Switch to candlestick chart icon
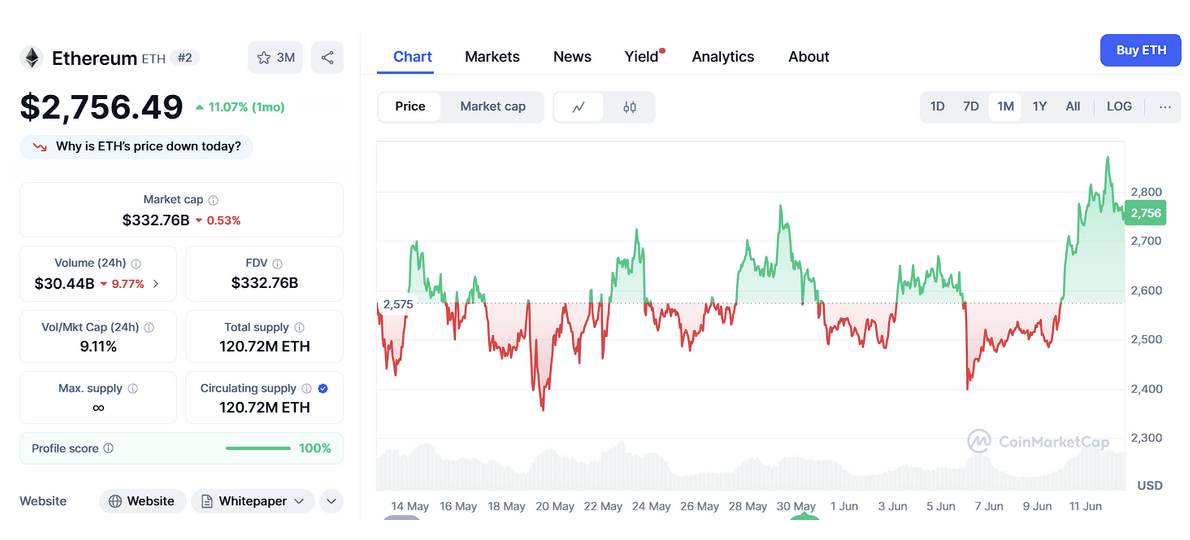The height and width of the screenshot is (540, 1190). click(629, 107)
